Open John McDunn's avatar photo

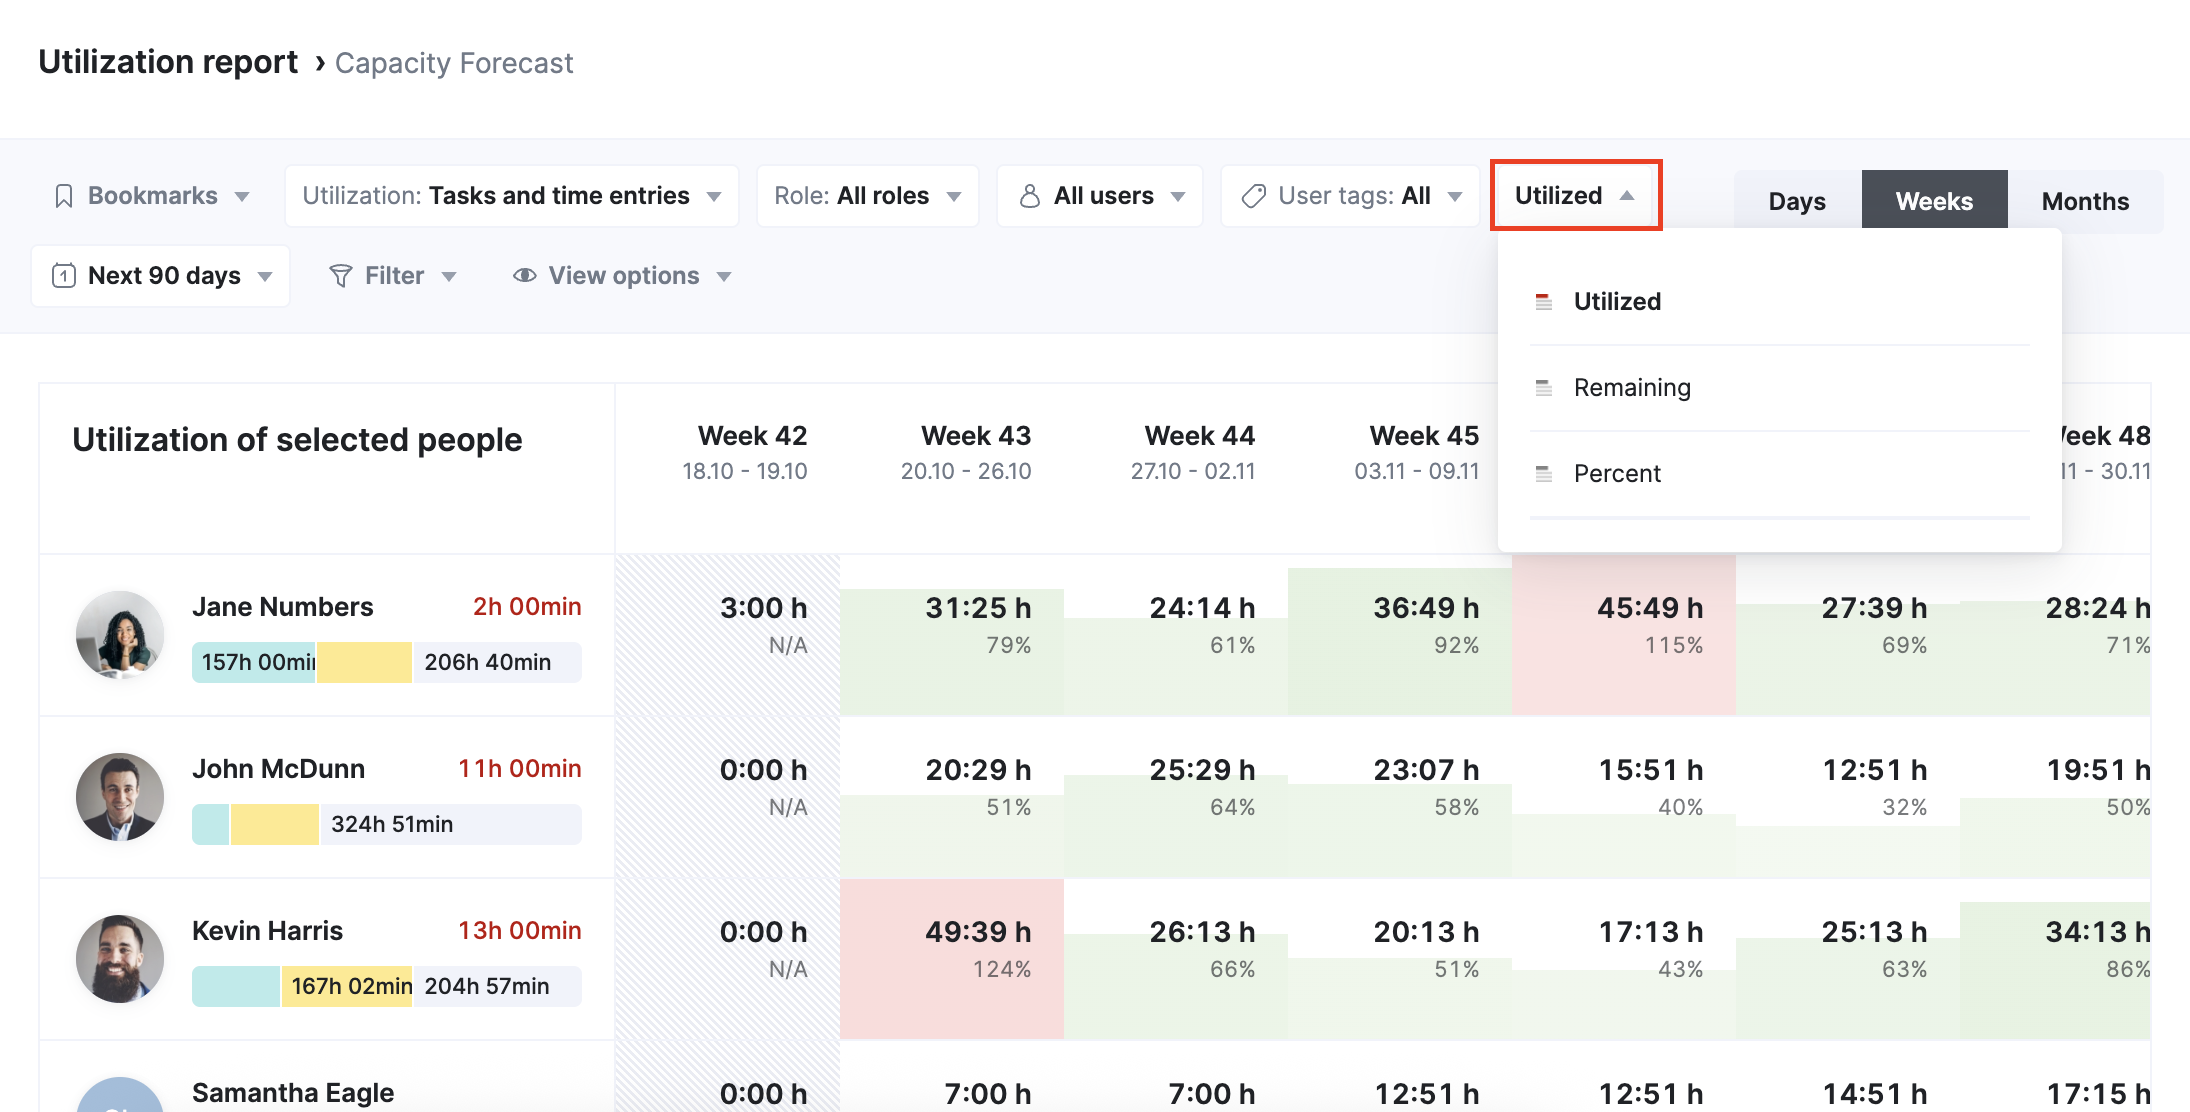point(120,797)
